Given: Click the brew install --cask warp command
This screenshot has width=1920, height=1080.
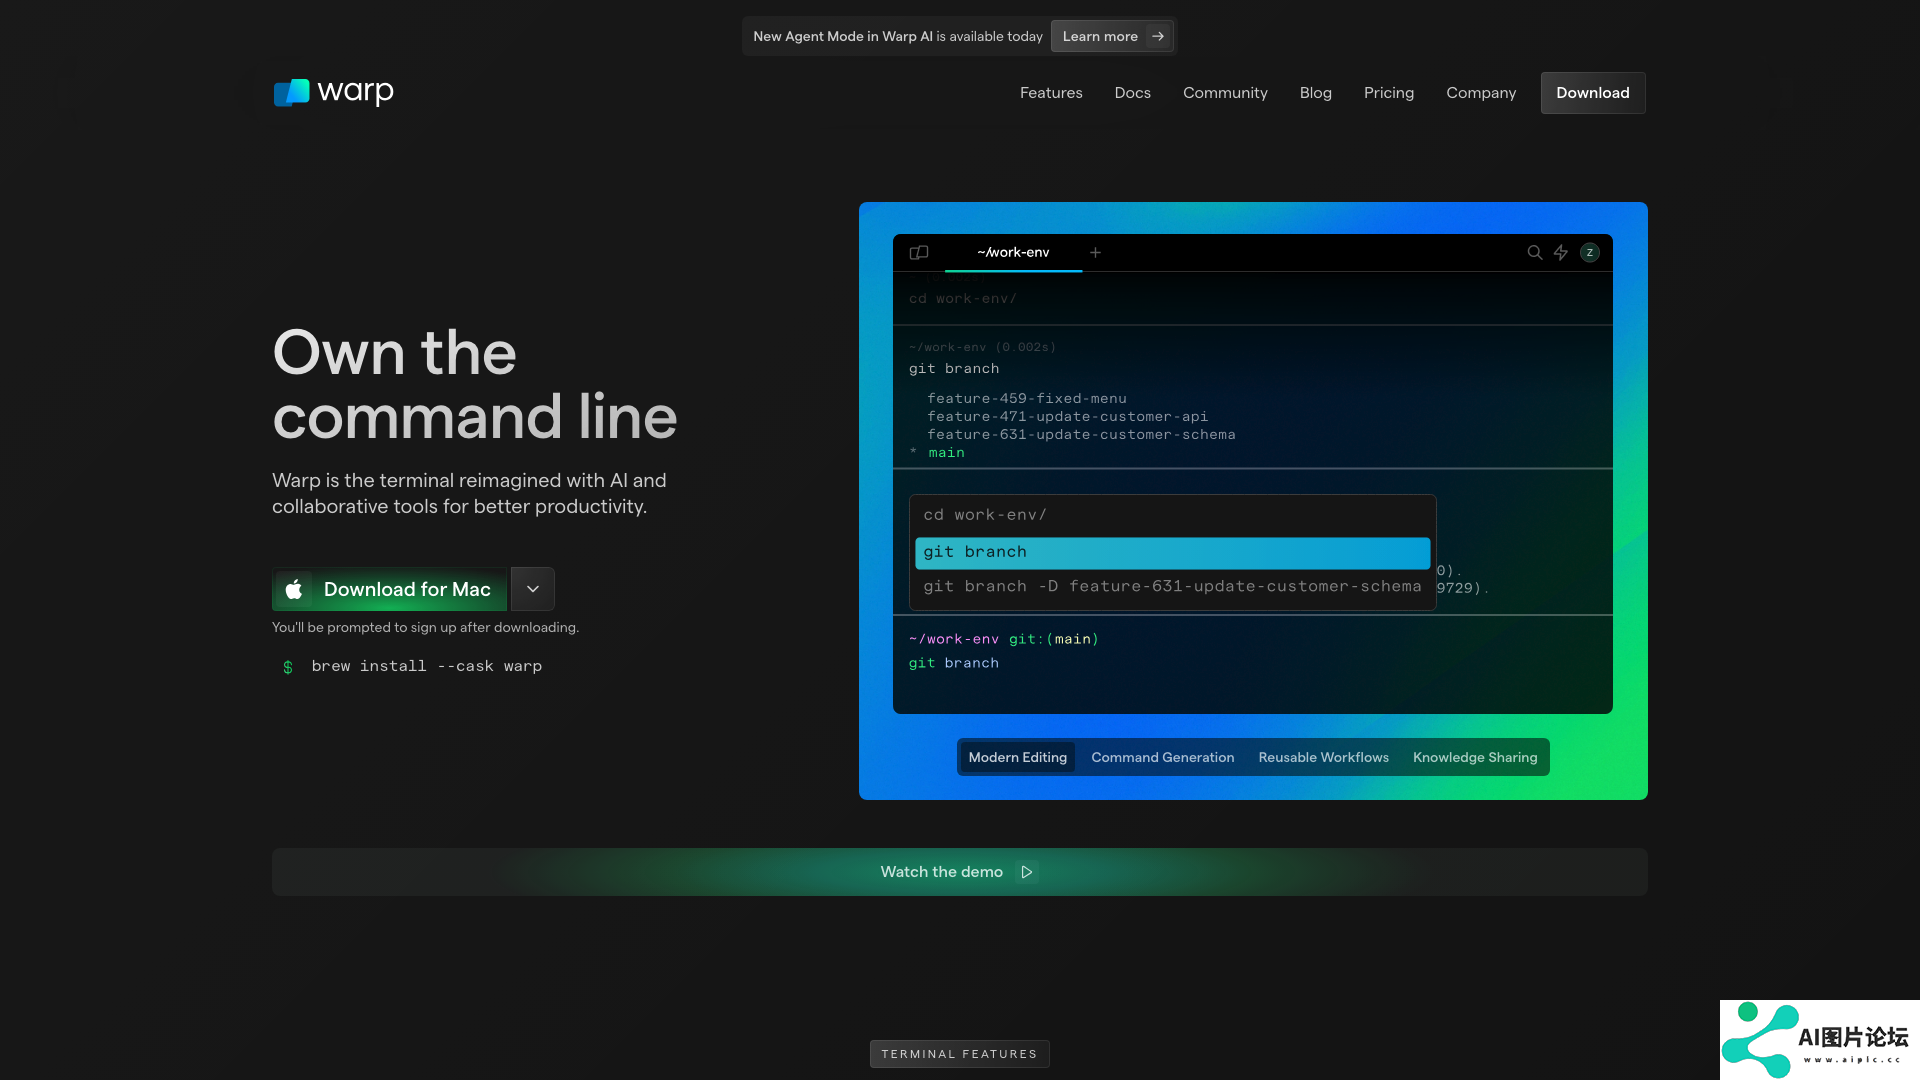Looking at the screenshot, I should click(x=427, y=666).
